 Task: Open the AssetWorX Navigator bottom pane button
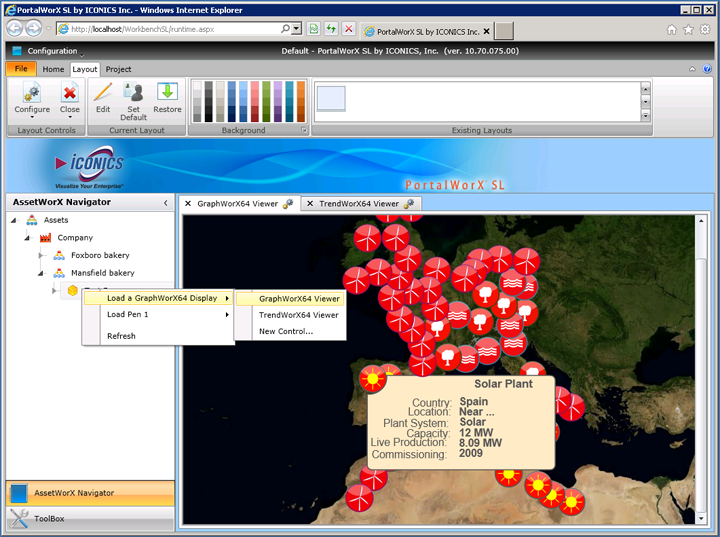(x=90, y=493)
